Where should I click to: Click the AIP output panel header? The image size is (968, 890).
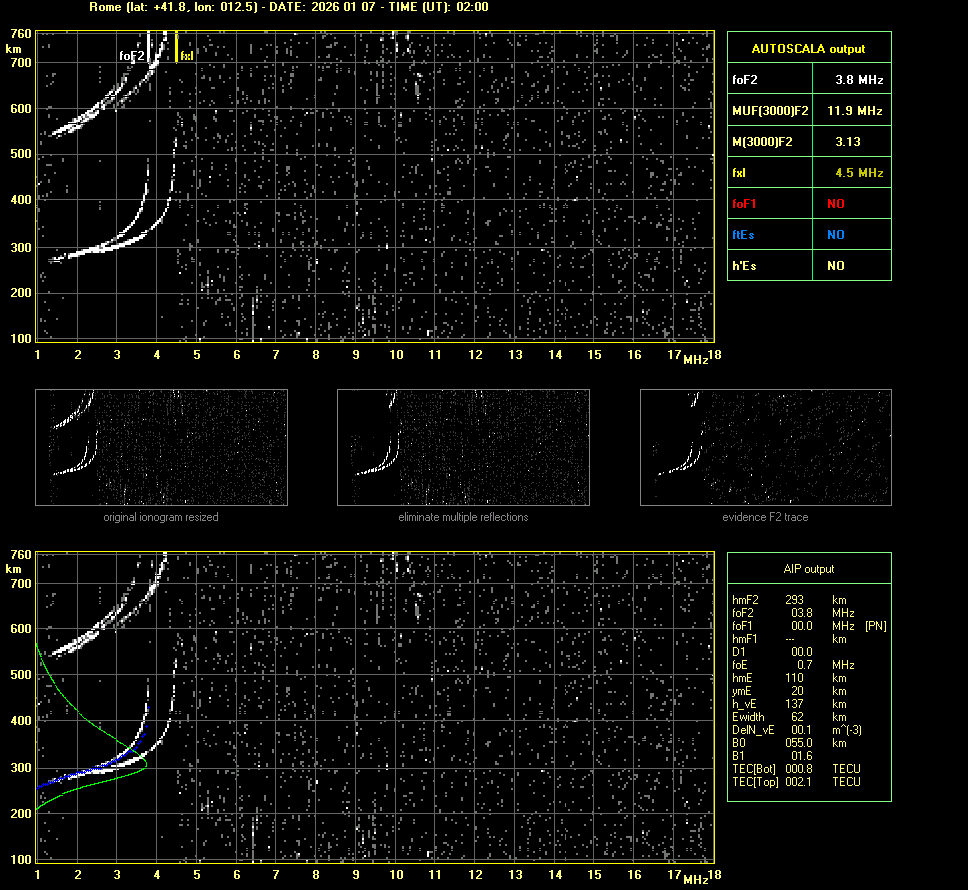808,568
